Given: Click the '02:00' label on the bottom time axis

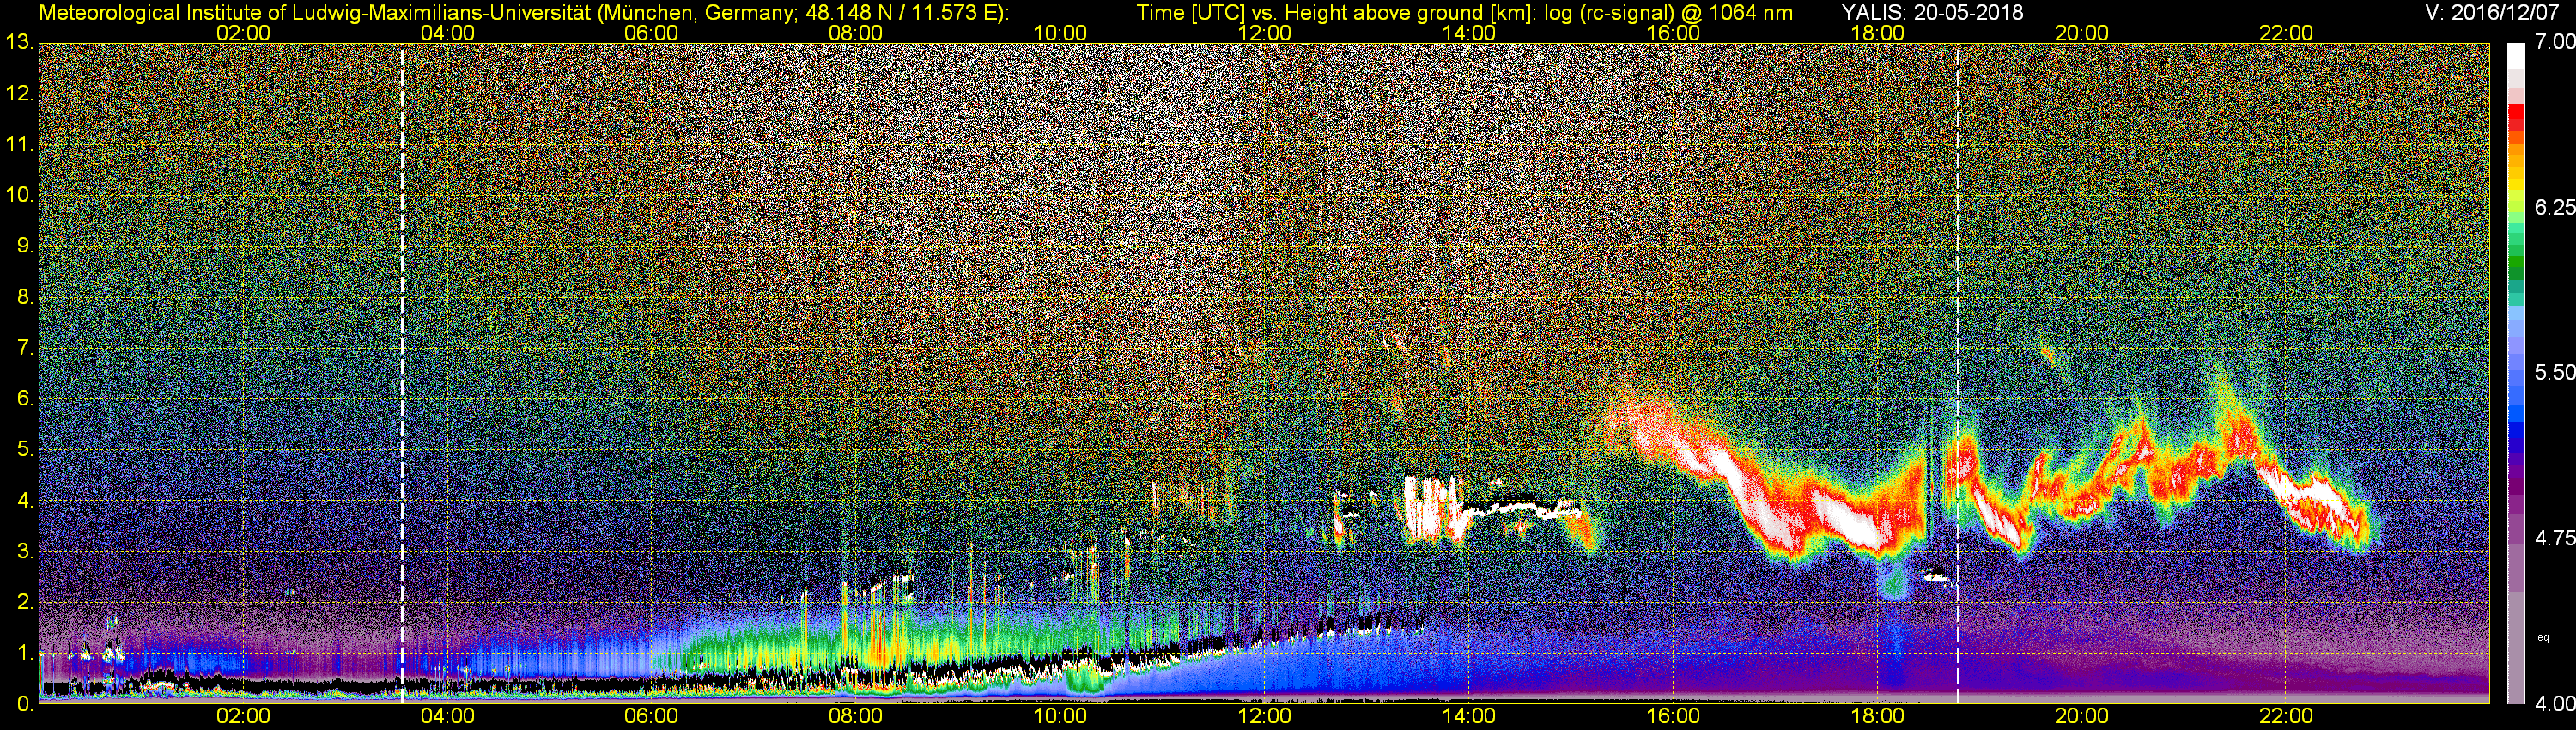Looking at the screenshot, I should click(x=243, y=717).
